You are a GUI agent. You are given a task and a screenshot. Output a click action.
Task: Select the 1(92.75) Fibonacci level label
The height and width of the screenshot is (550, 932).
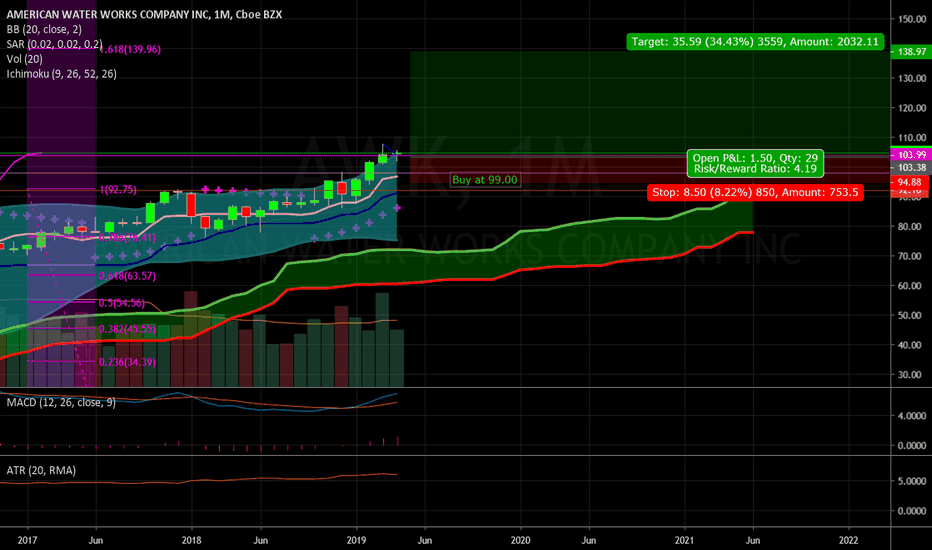pos(118,190)
